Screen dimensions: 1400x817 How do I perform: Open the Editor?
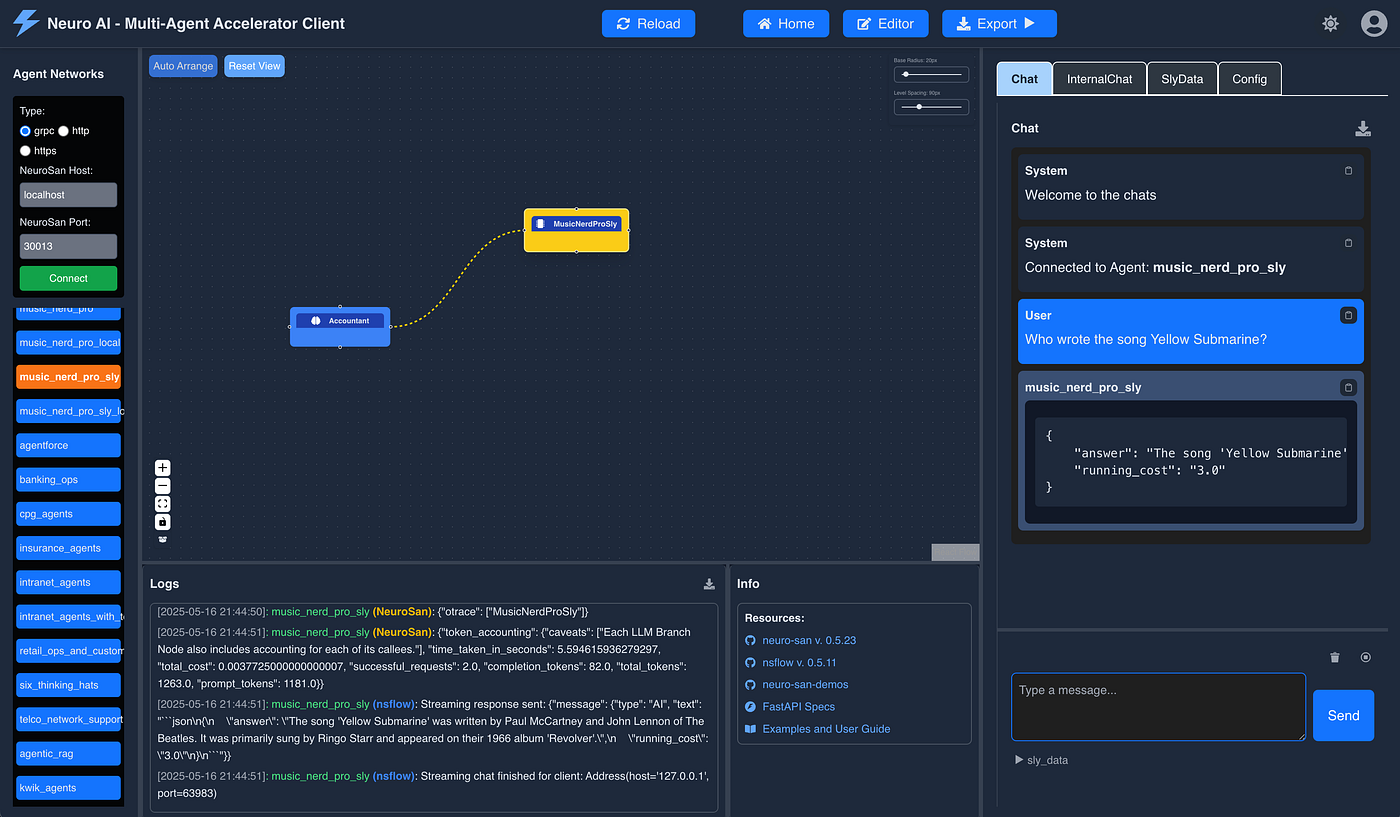[x=885, y=24]
